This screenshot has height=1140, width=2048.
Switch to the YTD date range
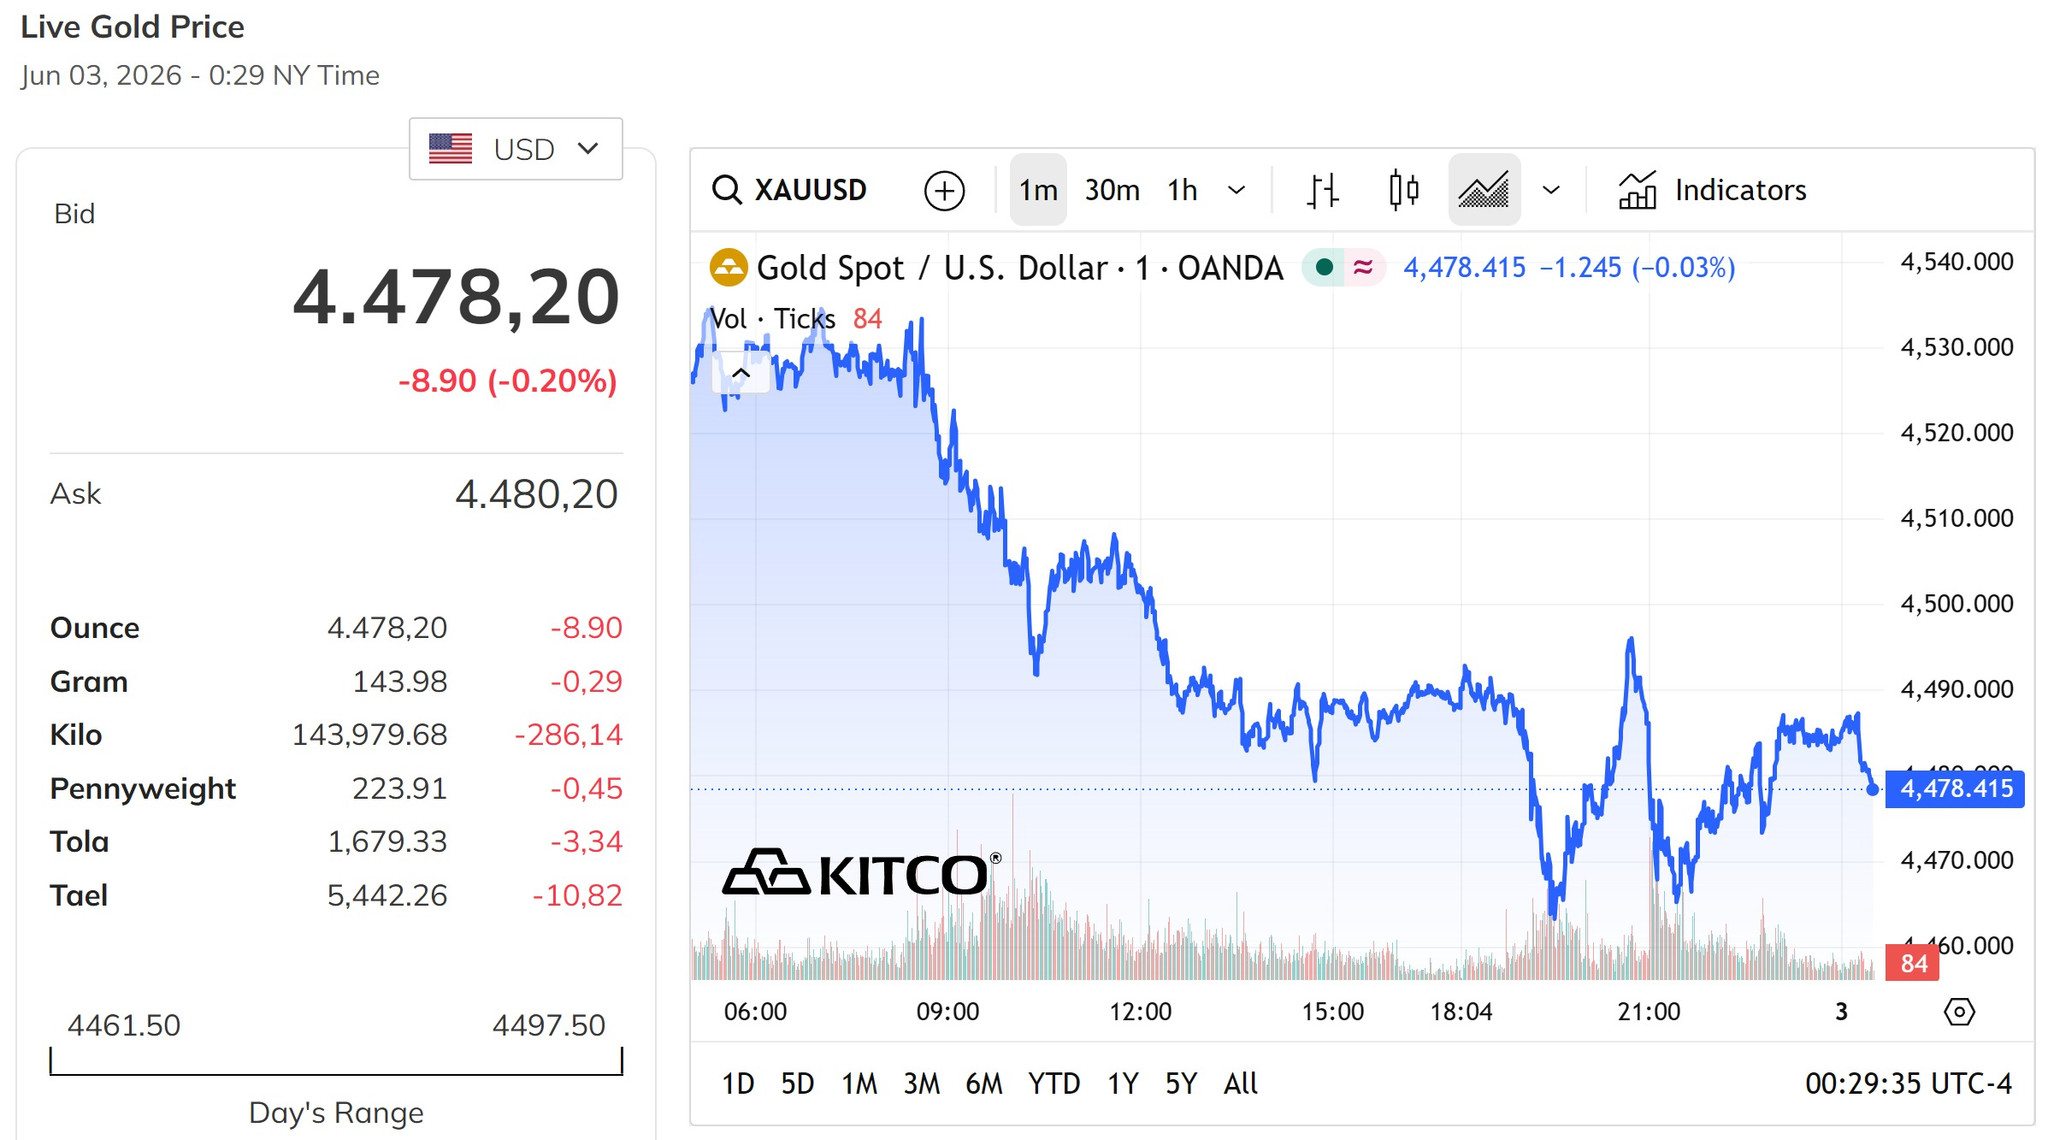coord(1054,1084)
